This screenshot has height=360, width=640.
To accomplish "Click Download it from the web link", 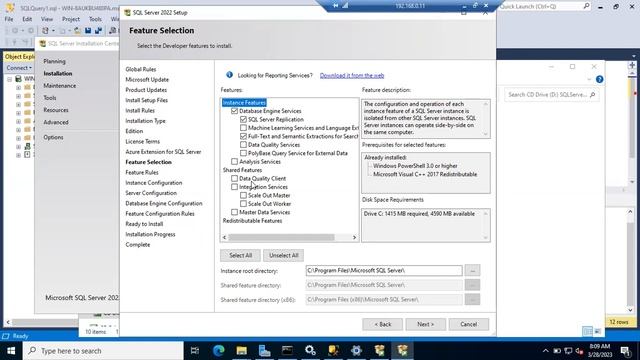I will click(x=352, y=76).
